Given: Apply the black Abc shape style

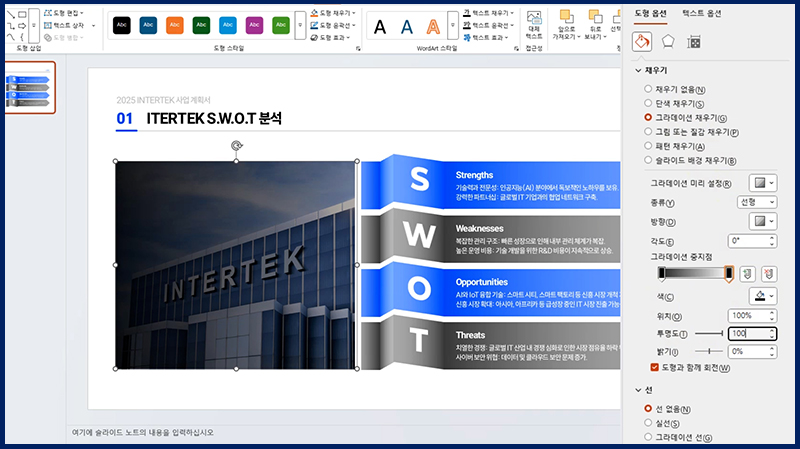Looking at the screenshot, I should (121, 25).
